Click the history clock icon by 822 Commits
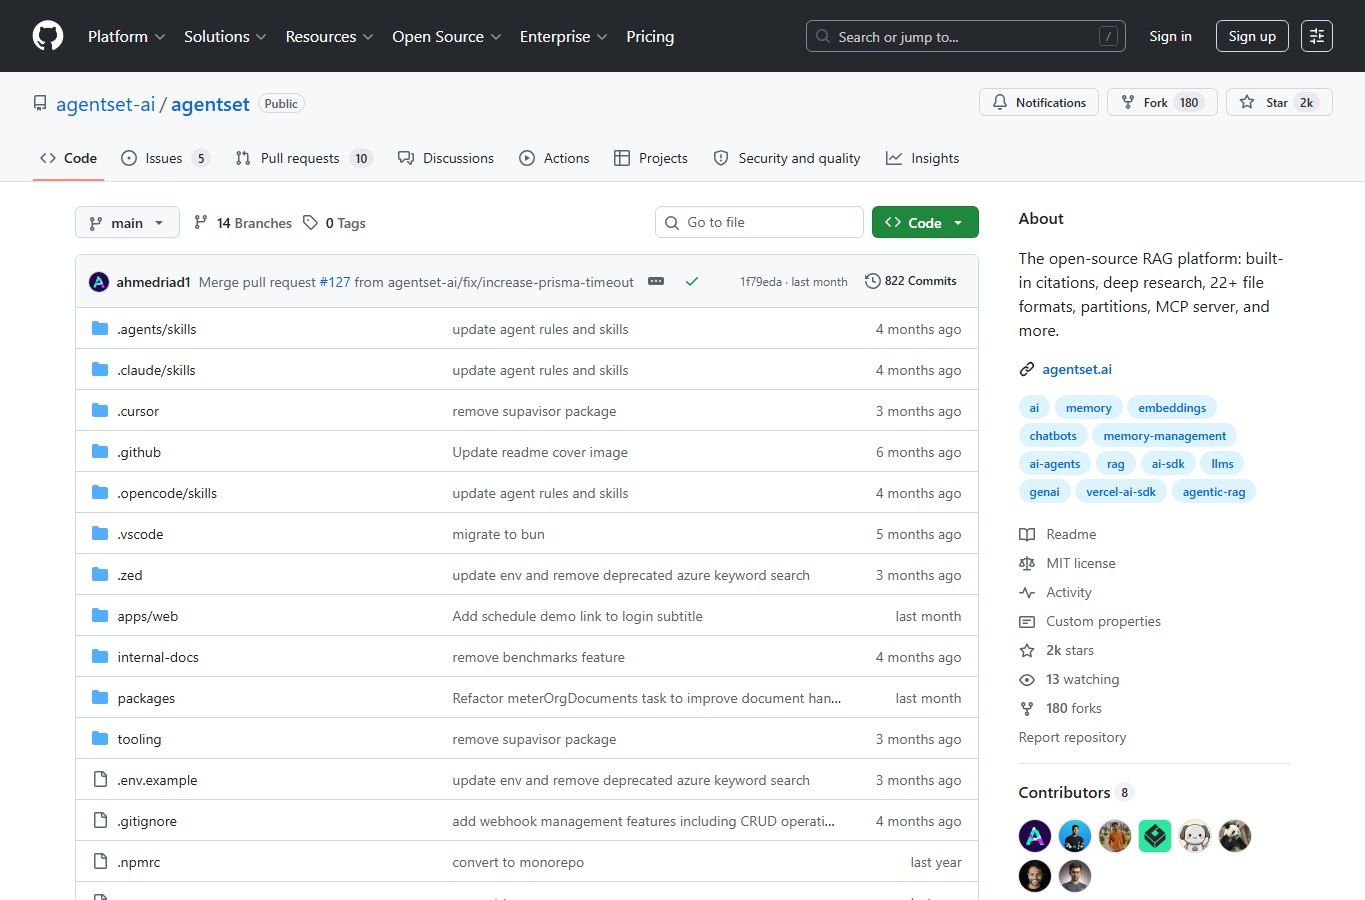 (x=872, y=281)
